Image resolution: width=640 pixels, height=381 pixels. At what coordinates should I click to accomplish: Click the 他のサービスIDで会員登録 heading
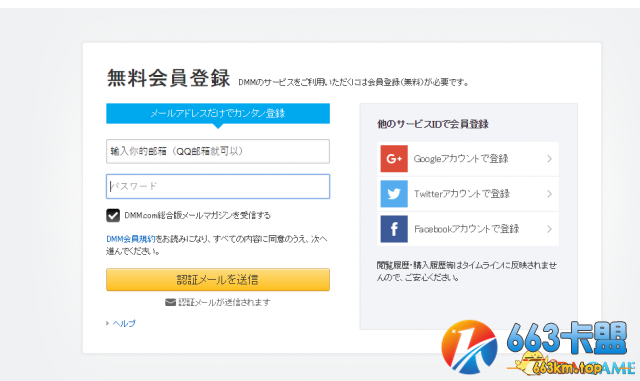pos(433,124)
